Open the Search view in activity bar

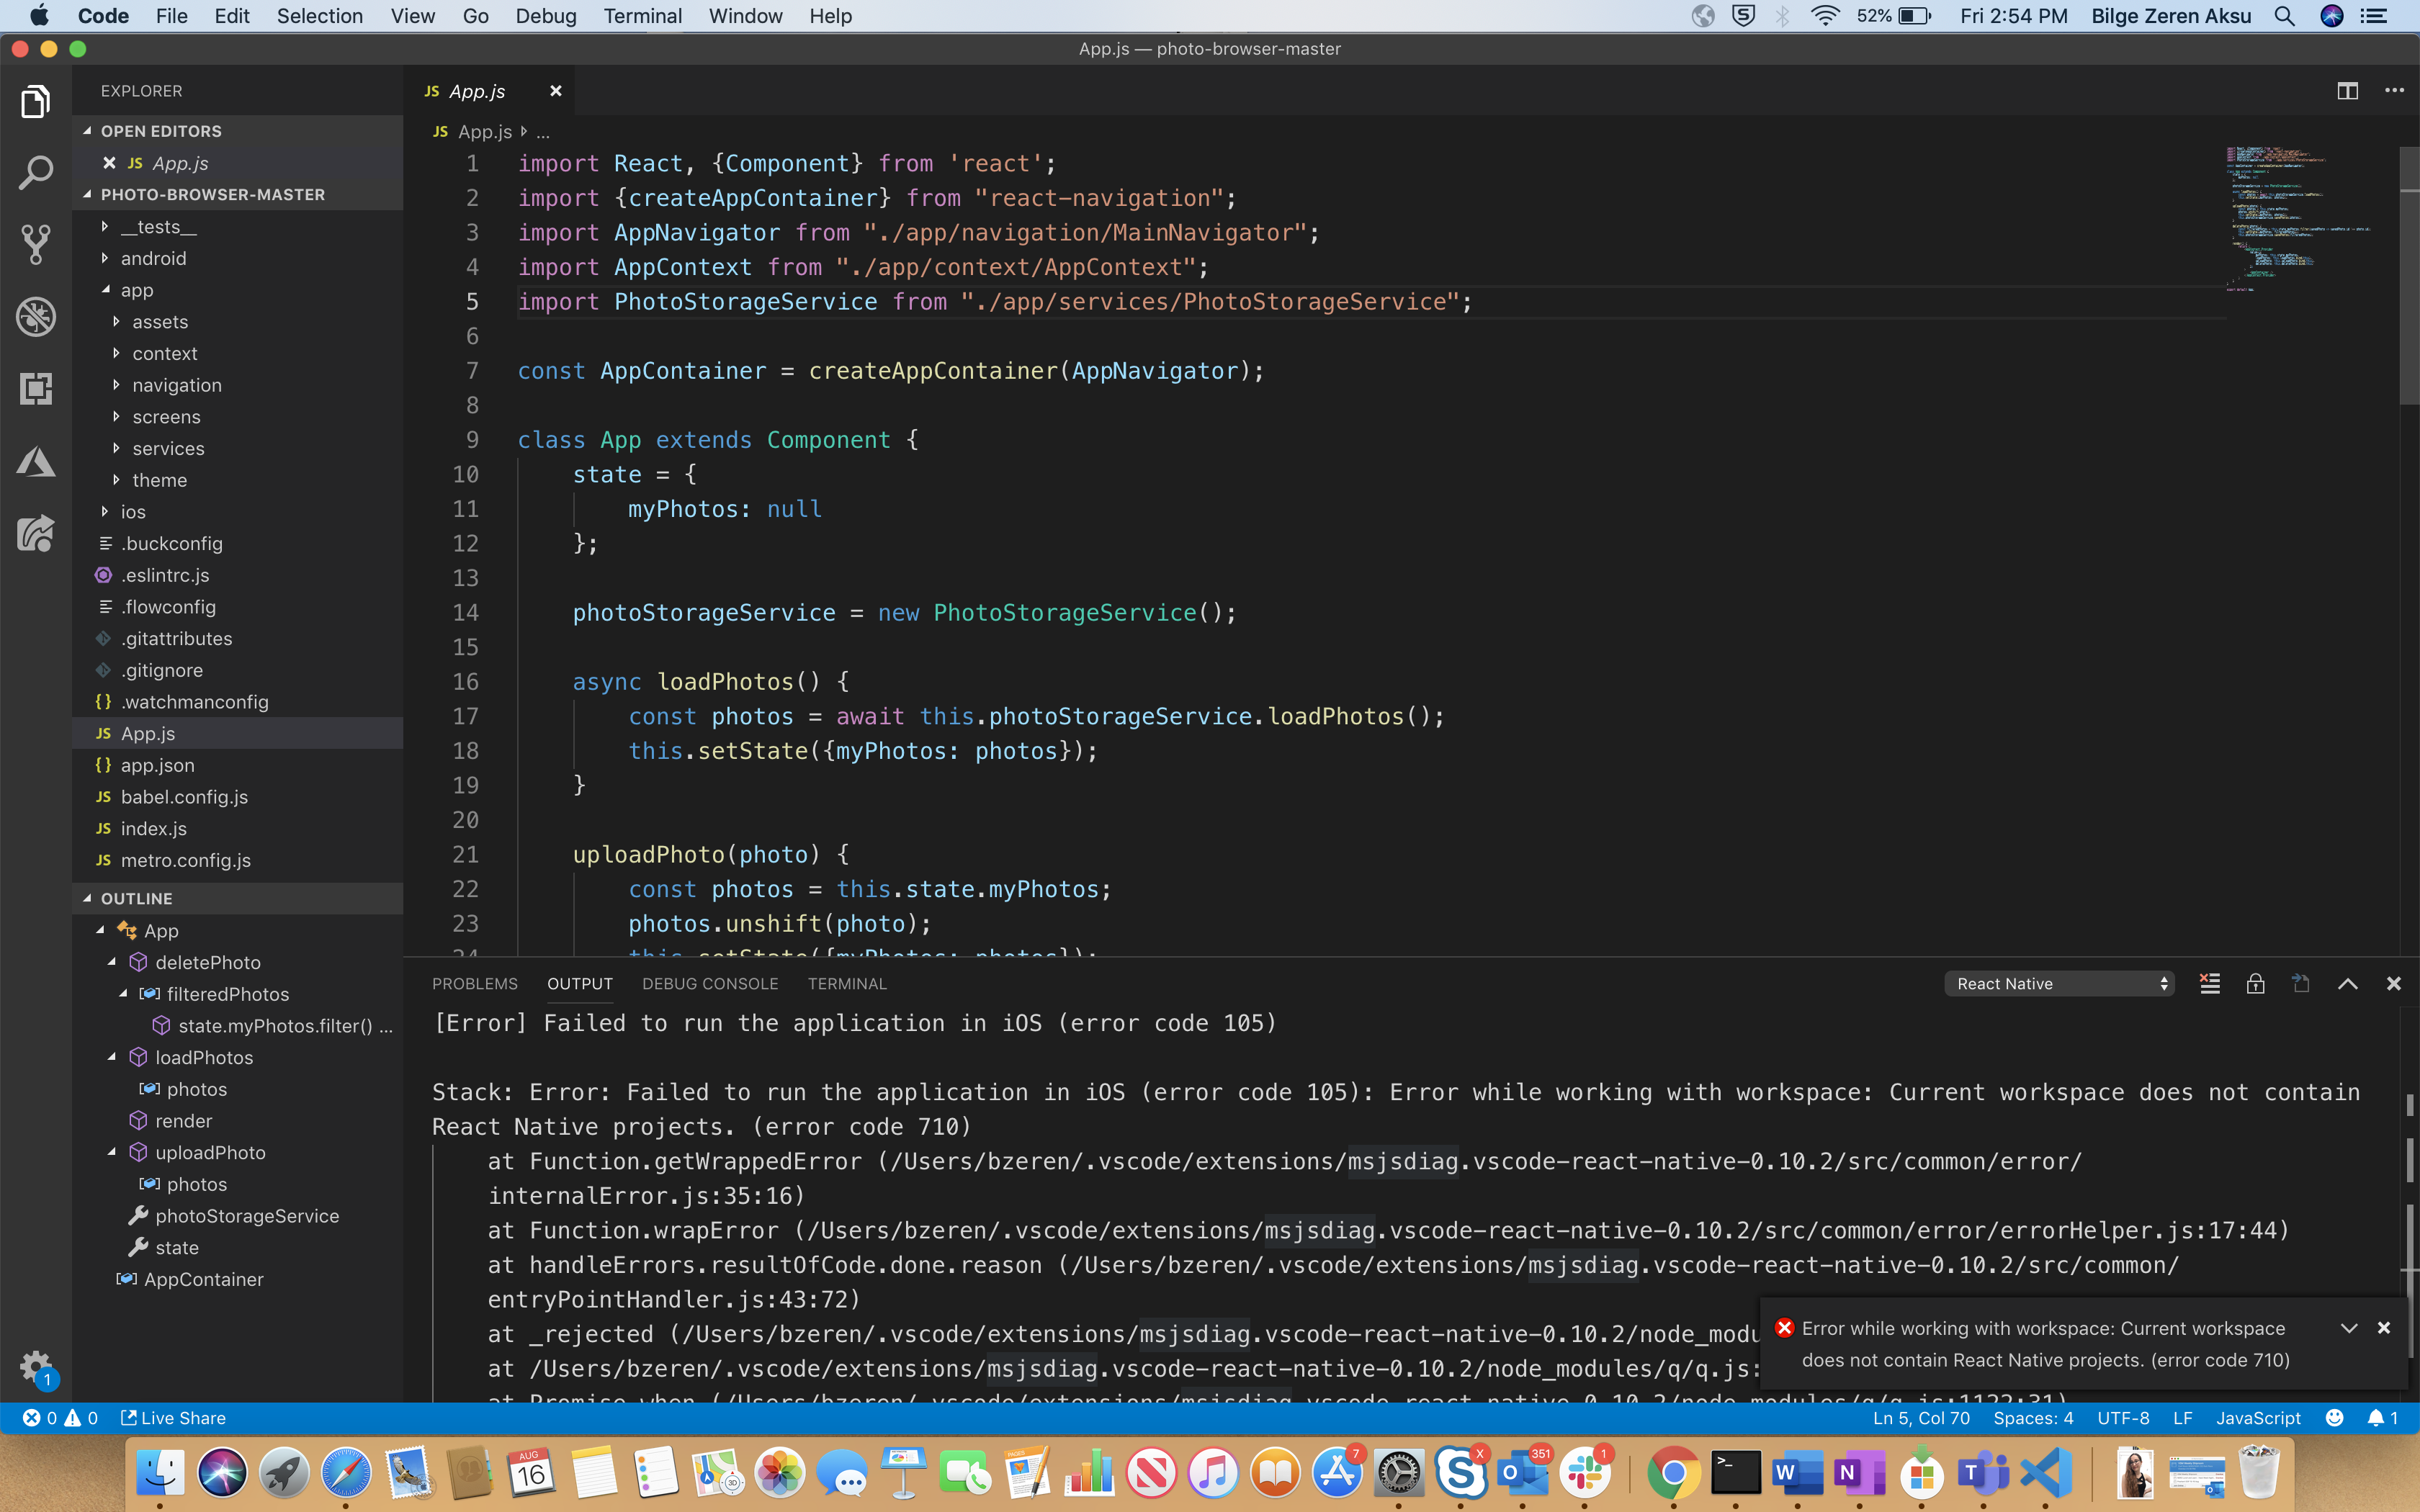[36, 173]
